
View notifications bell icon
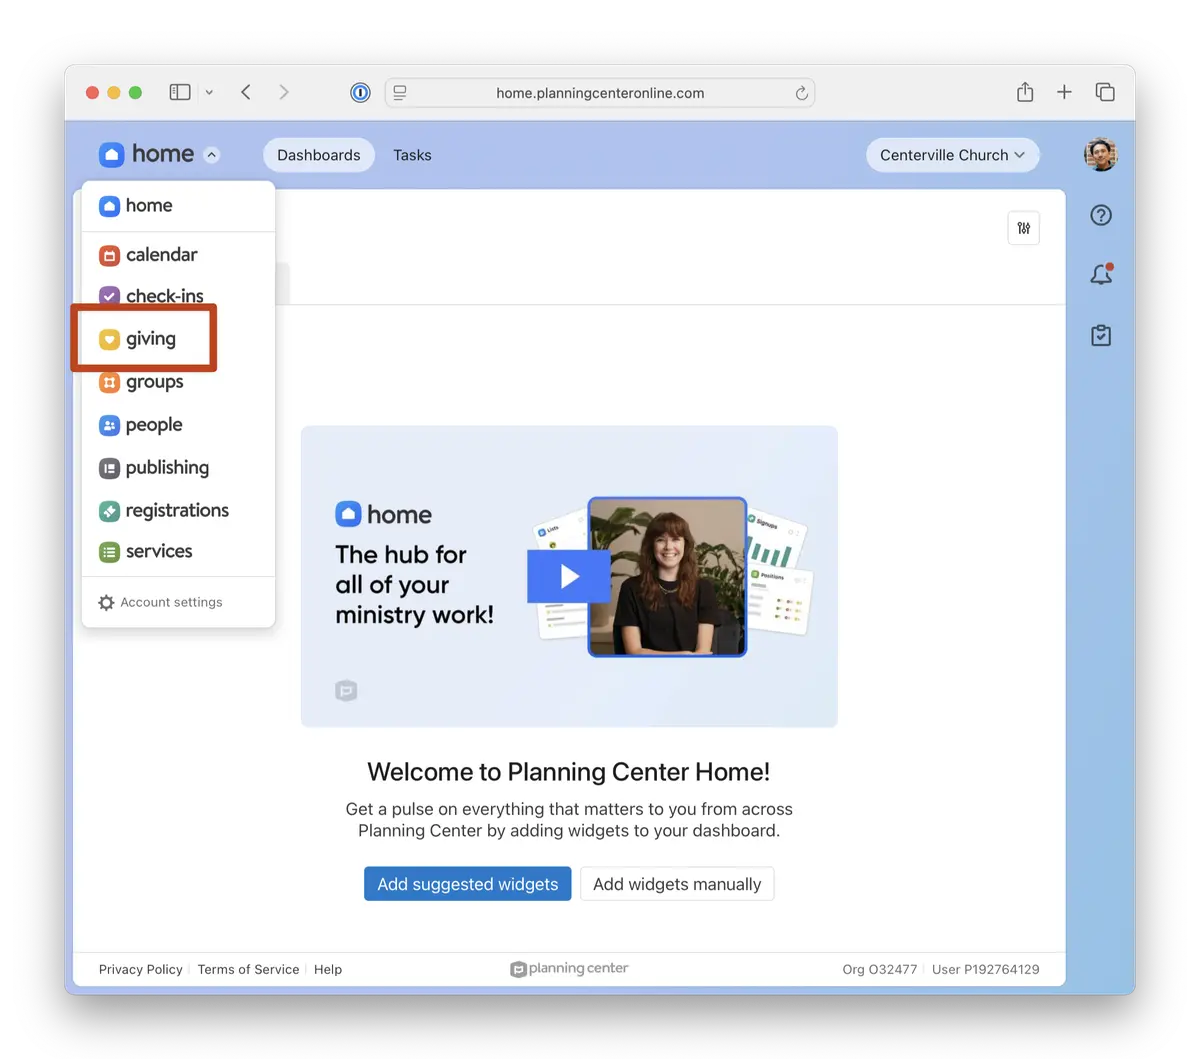1101,274
